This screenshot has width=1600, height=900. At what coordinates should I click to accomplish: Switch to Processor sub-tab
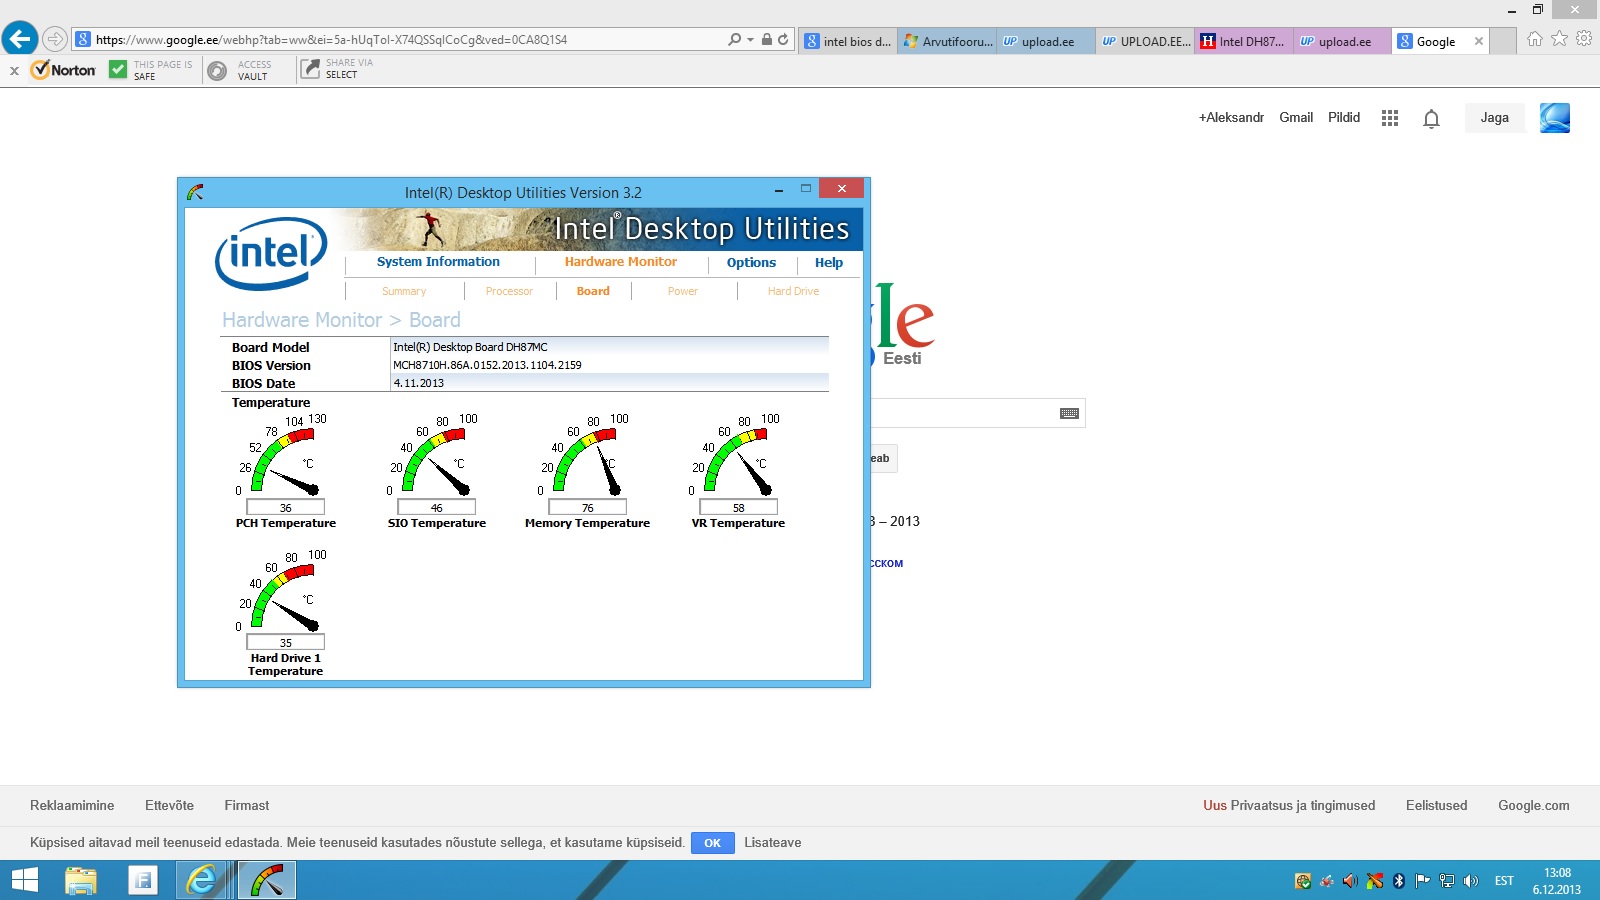[x=509, y=291]
